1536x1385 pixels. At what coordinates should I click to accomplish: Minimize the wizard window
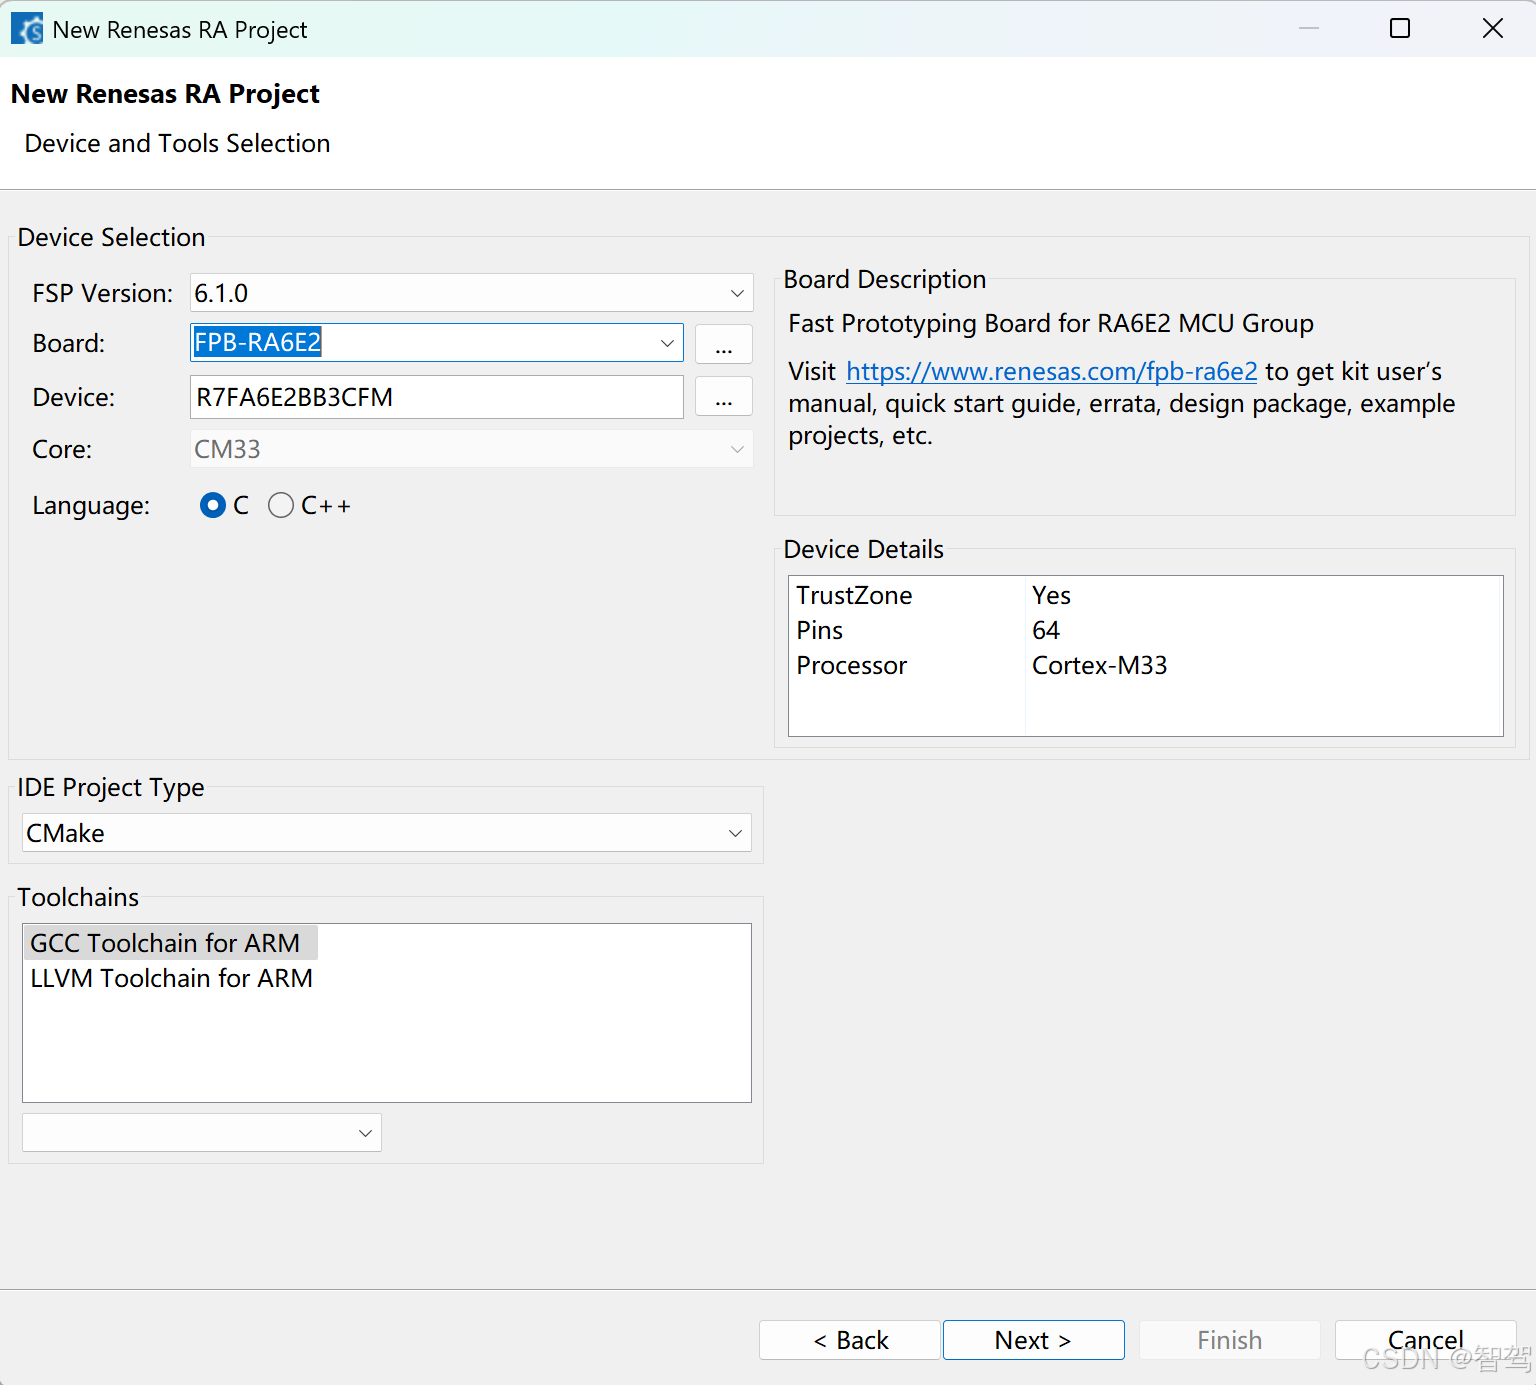point(1308,28)
